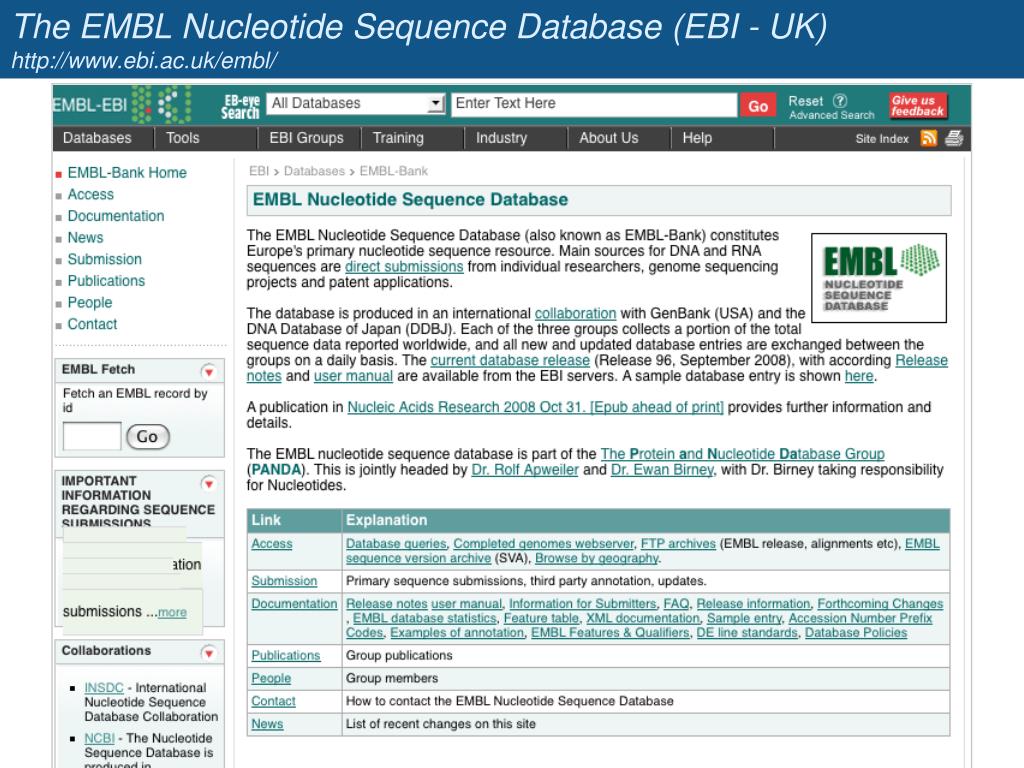The image size is (1024, 768).
Task: Open the All Databases dropdown
Action: click(x=356, y=103)
